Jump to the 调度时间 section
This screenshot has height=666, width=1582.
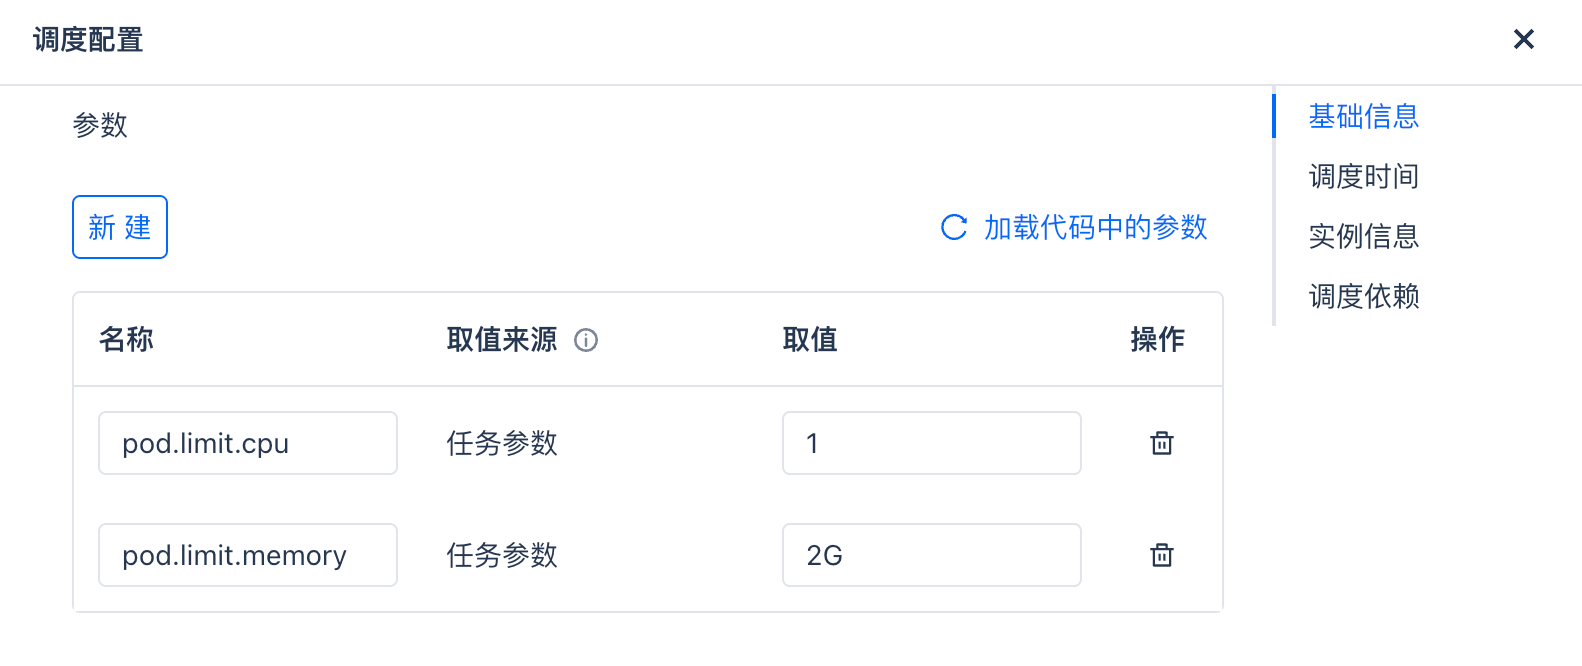click(1363, 176)
